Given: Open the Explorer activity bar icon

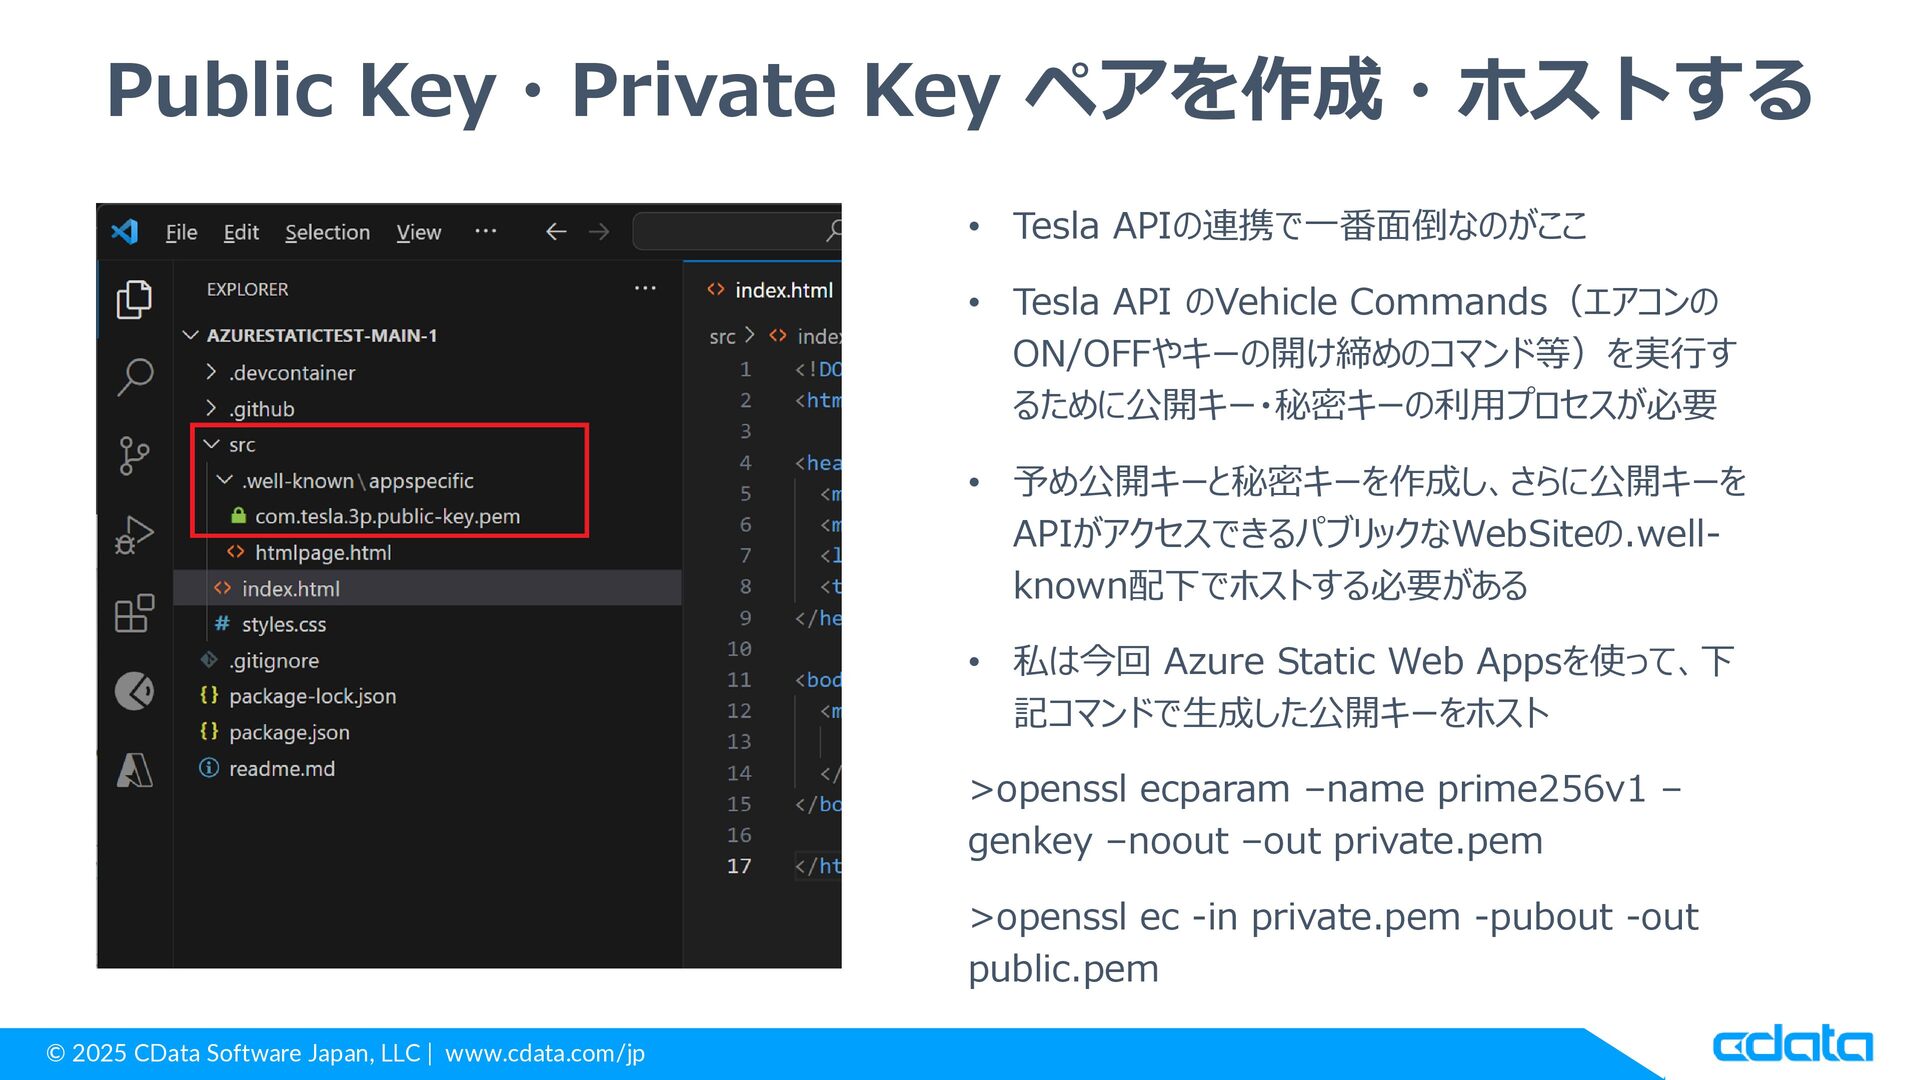Looking at the screenshot, I should click(134, 299).
